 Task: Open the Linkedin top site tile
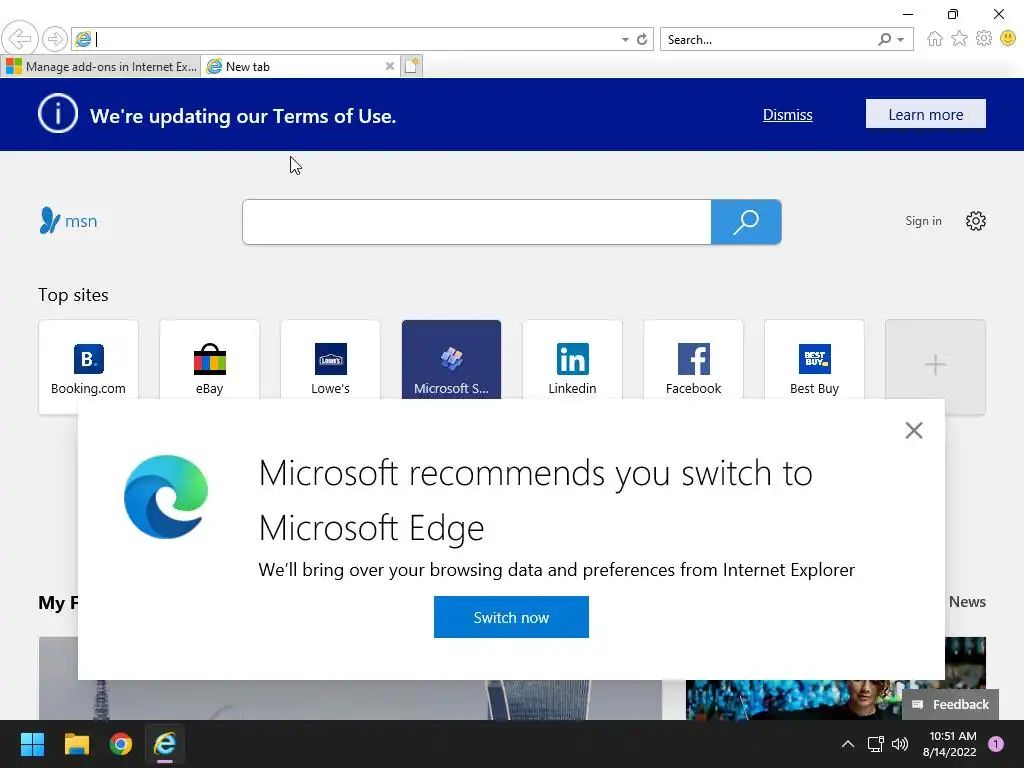(x=573, y=360)
